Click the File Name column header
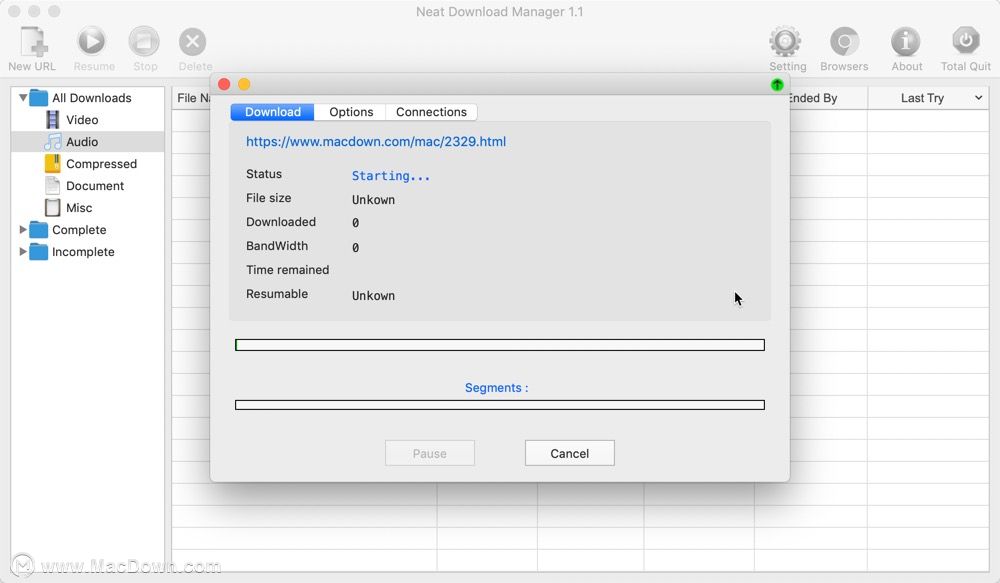The image size is (1000, 583). point(191,98)
